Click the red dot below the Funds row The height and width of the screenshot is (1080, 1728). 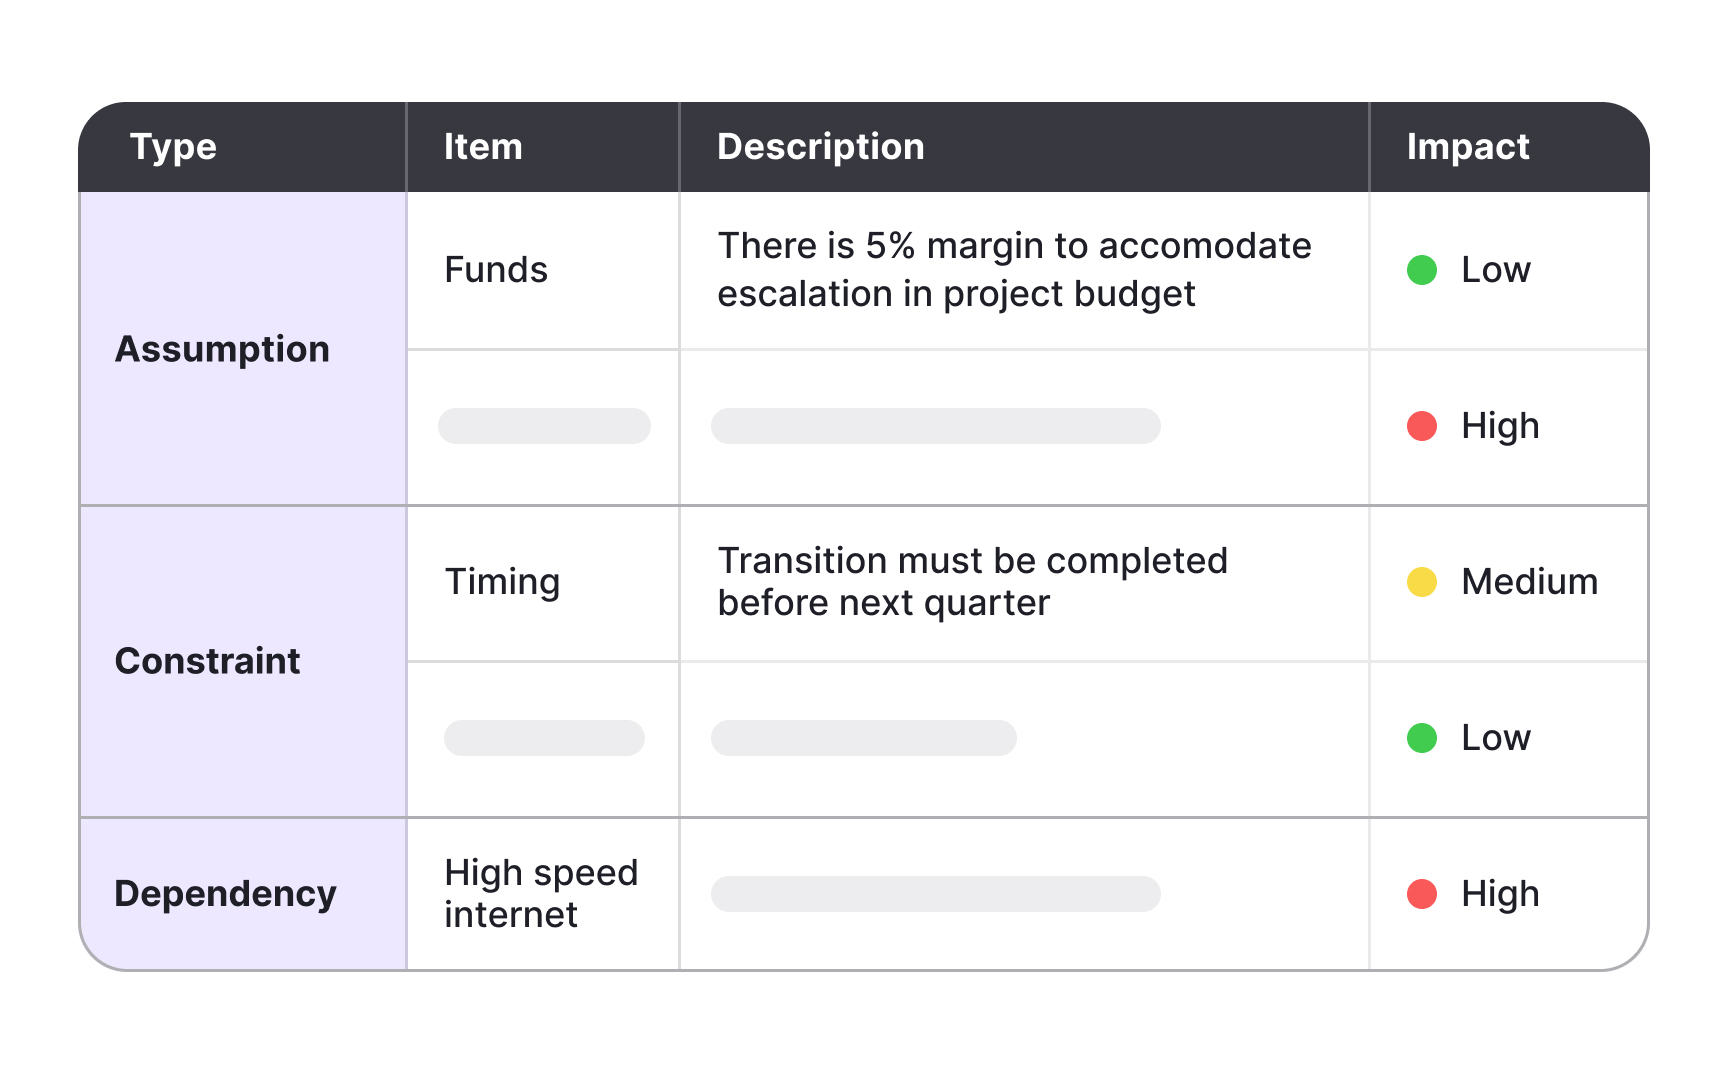click(1421, 426)
